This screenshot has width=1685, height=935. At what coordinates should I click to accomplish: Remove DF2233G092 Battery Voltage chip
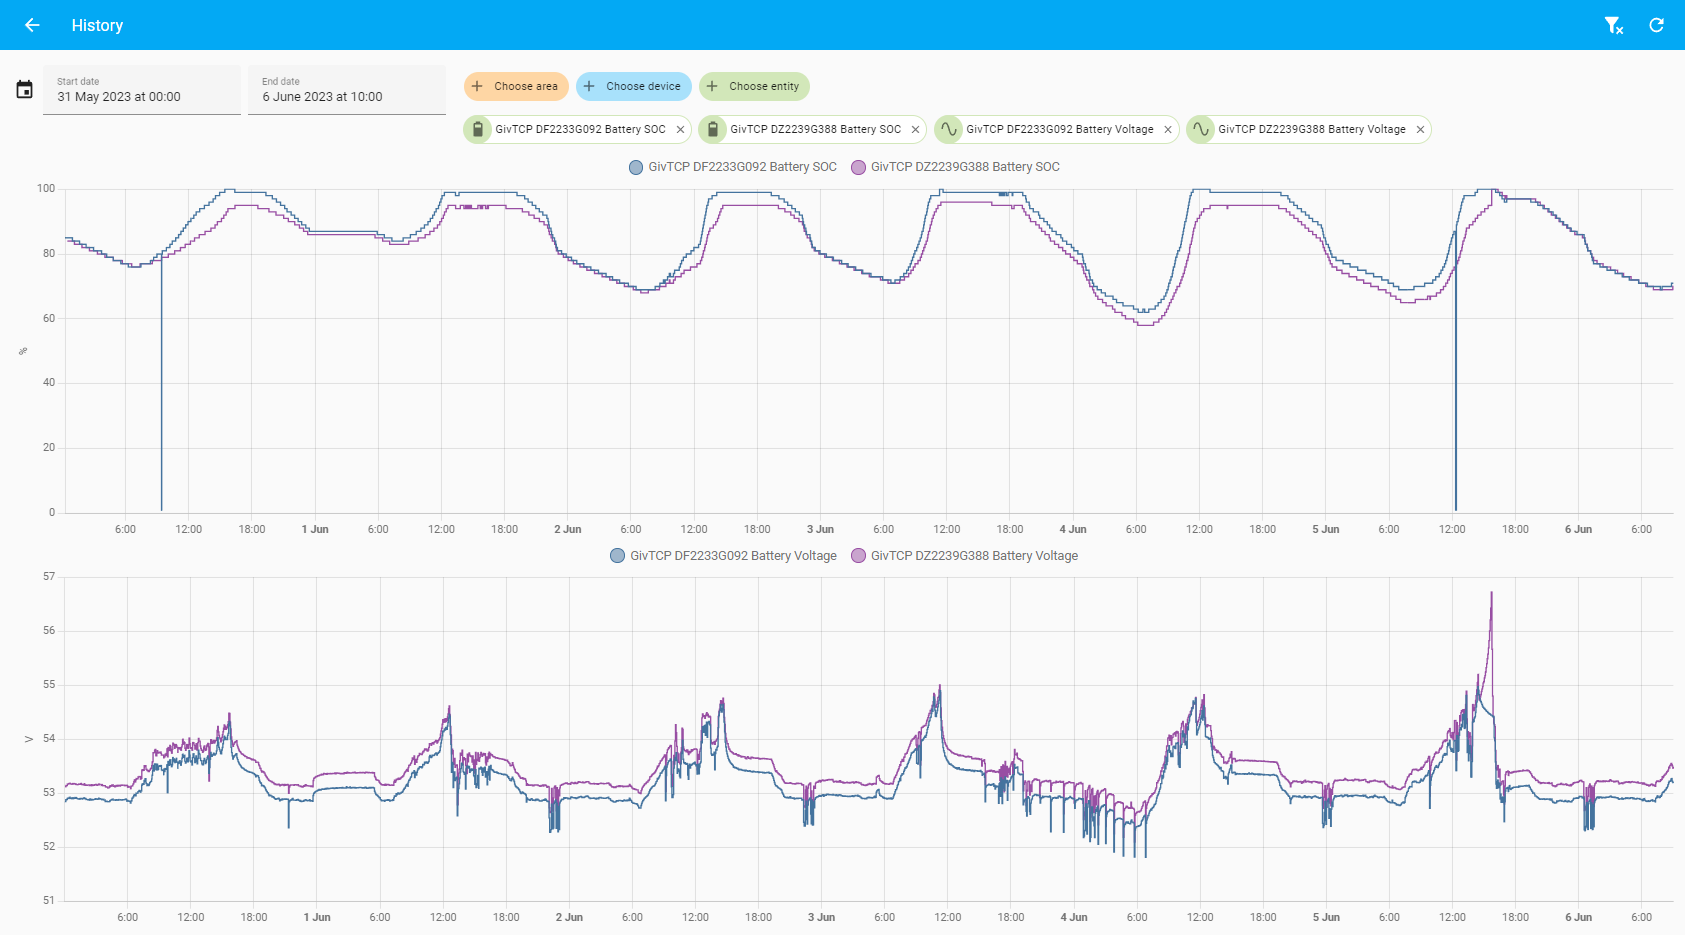1167,130
